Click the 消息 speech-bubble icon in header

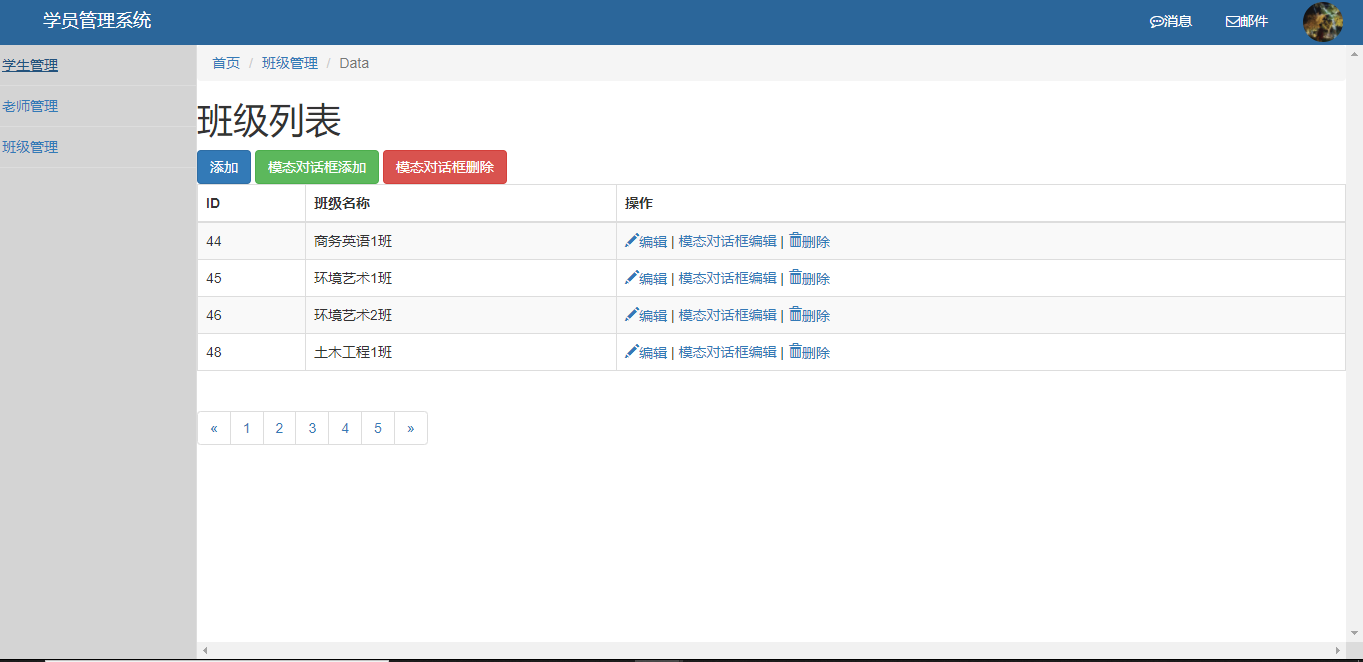tap(1157, 22)
